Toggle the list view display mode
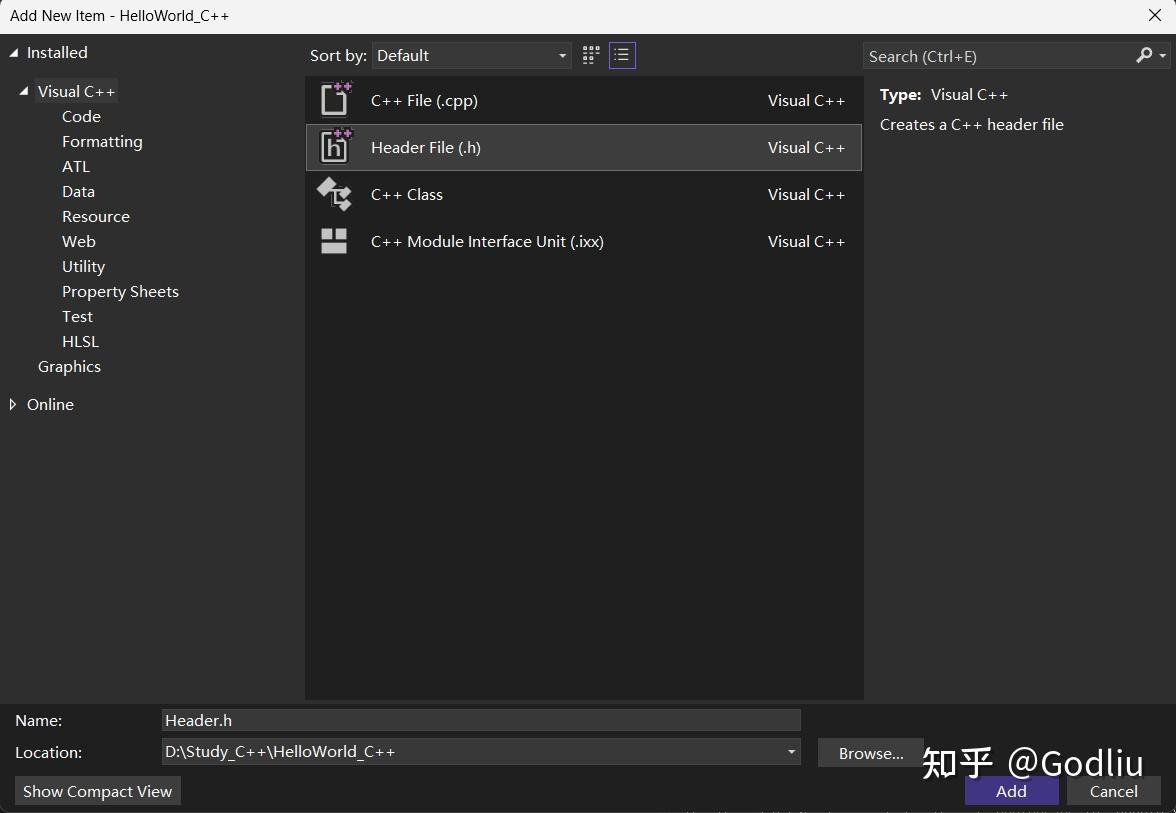The width and height of the screenshot is (1176, 813). (622, 55)
